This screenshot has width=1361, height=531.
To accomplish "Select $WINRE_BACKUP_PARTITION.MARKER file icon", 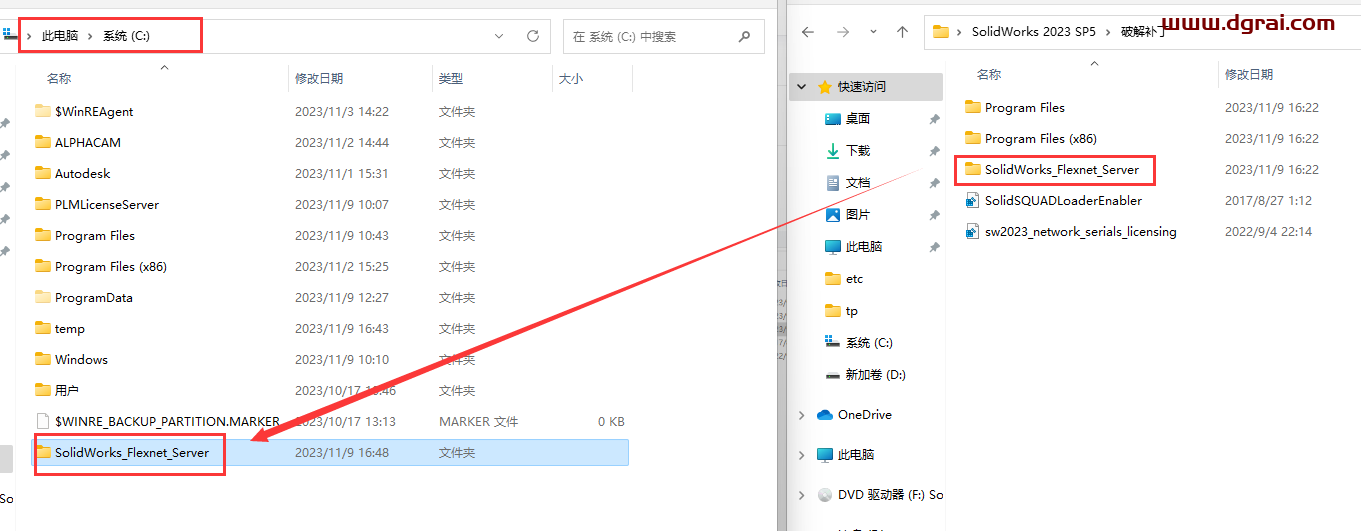I will (x=43, y=421).
